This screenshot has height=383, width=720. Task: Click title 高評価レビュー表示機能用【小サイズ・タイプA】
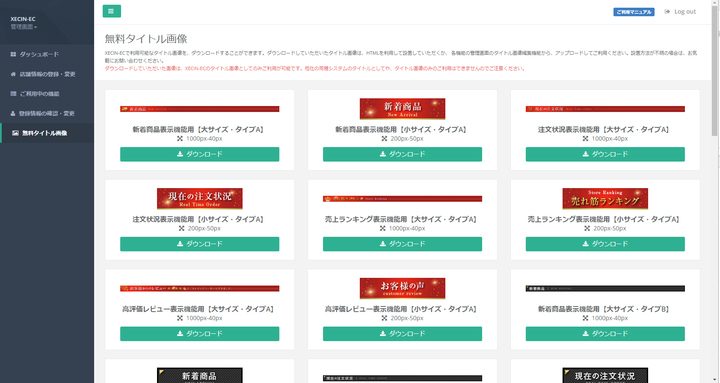pos(402,309)
